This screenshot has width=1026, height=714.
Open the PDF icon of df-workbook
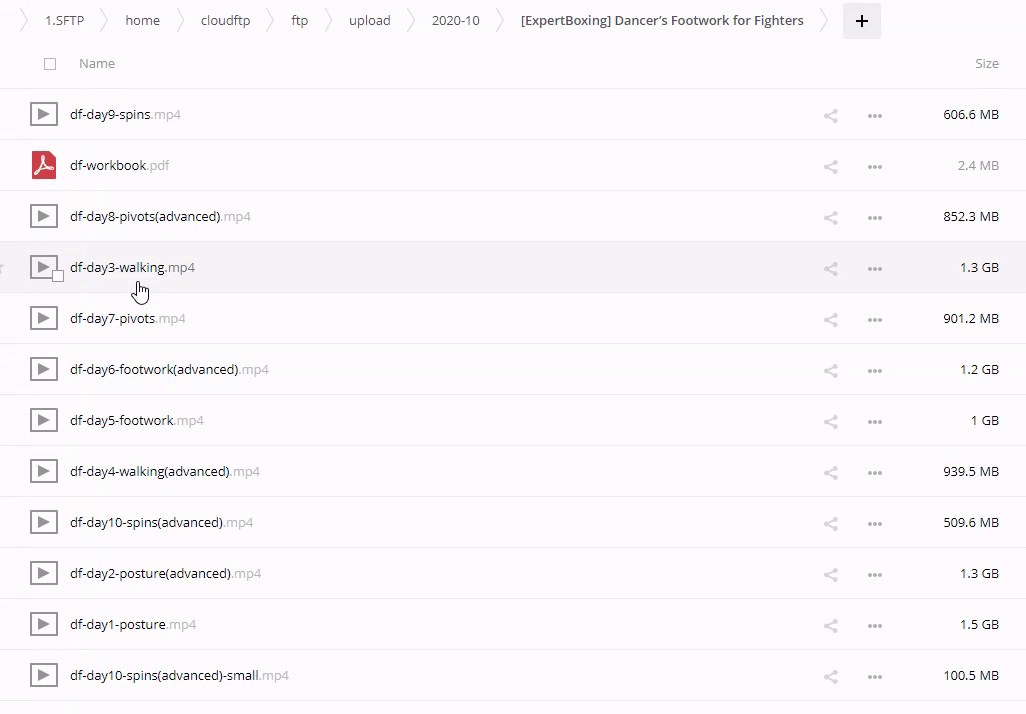[x=43, y=165]
